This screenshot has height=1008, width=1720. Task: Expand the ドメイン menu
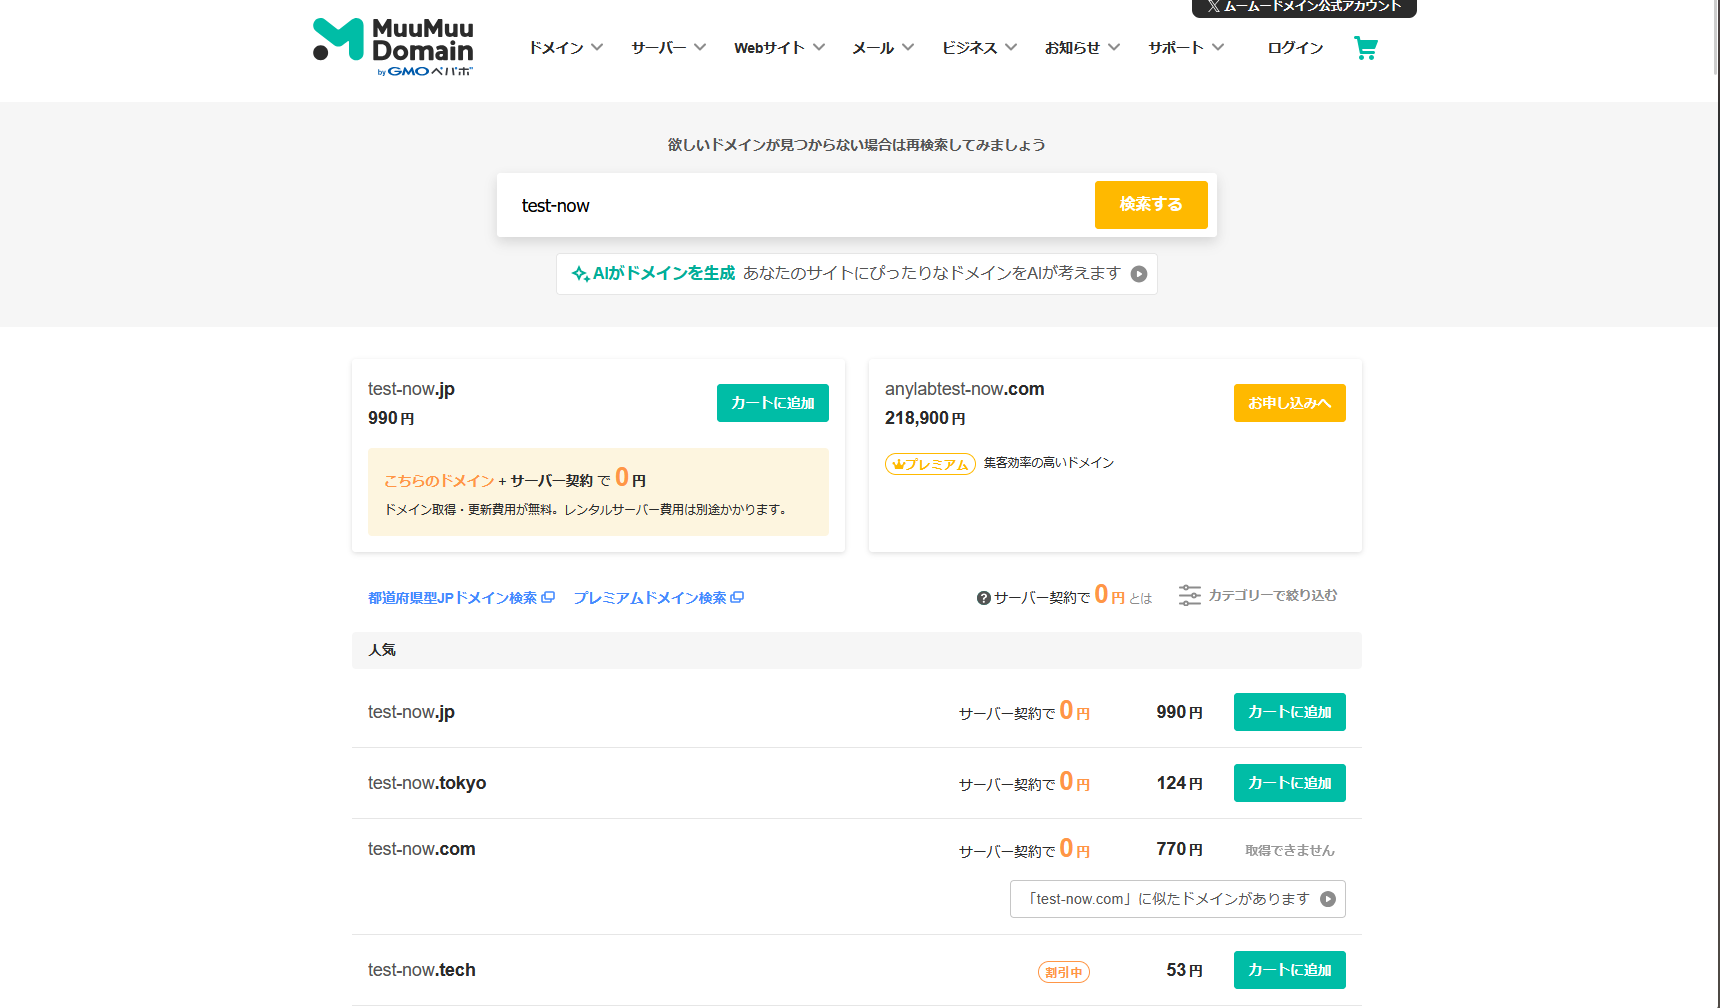(566, 48)
